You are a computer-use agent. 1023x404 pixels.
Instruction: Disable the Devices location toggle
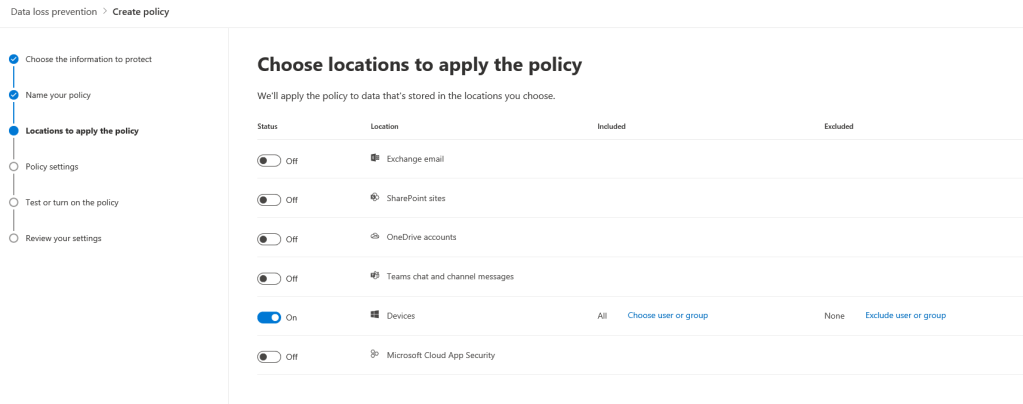[x=269, y=317]
